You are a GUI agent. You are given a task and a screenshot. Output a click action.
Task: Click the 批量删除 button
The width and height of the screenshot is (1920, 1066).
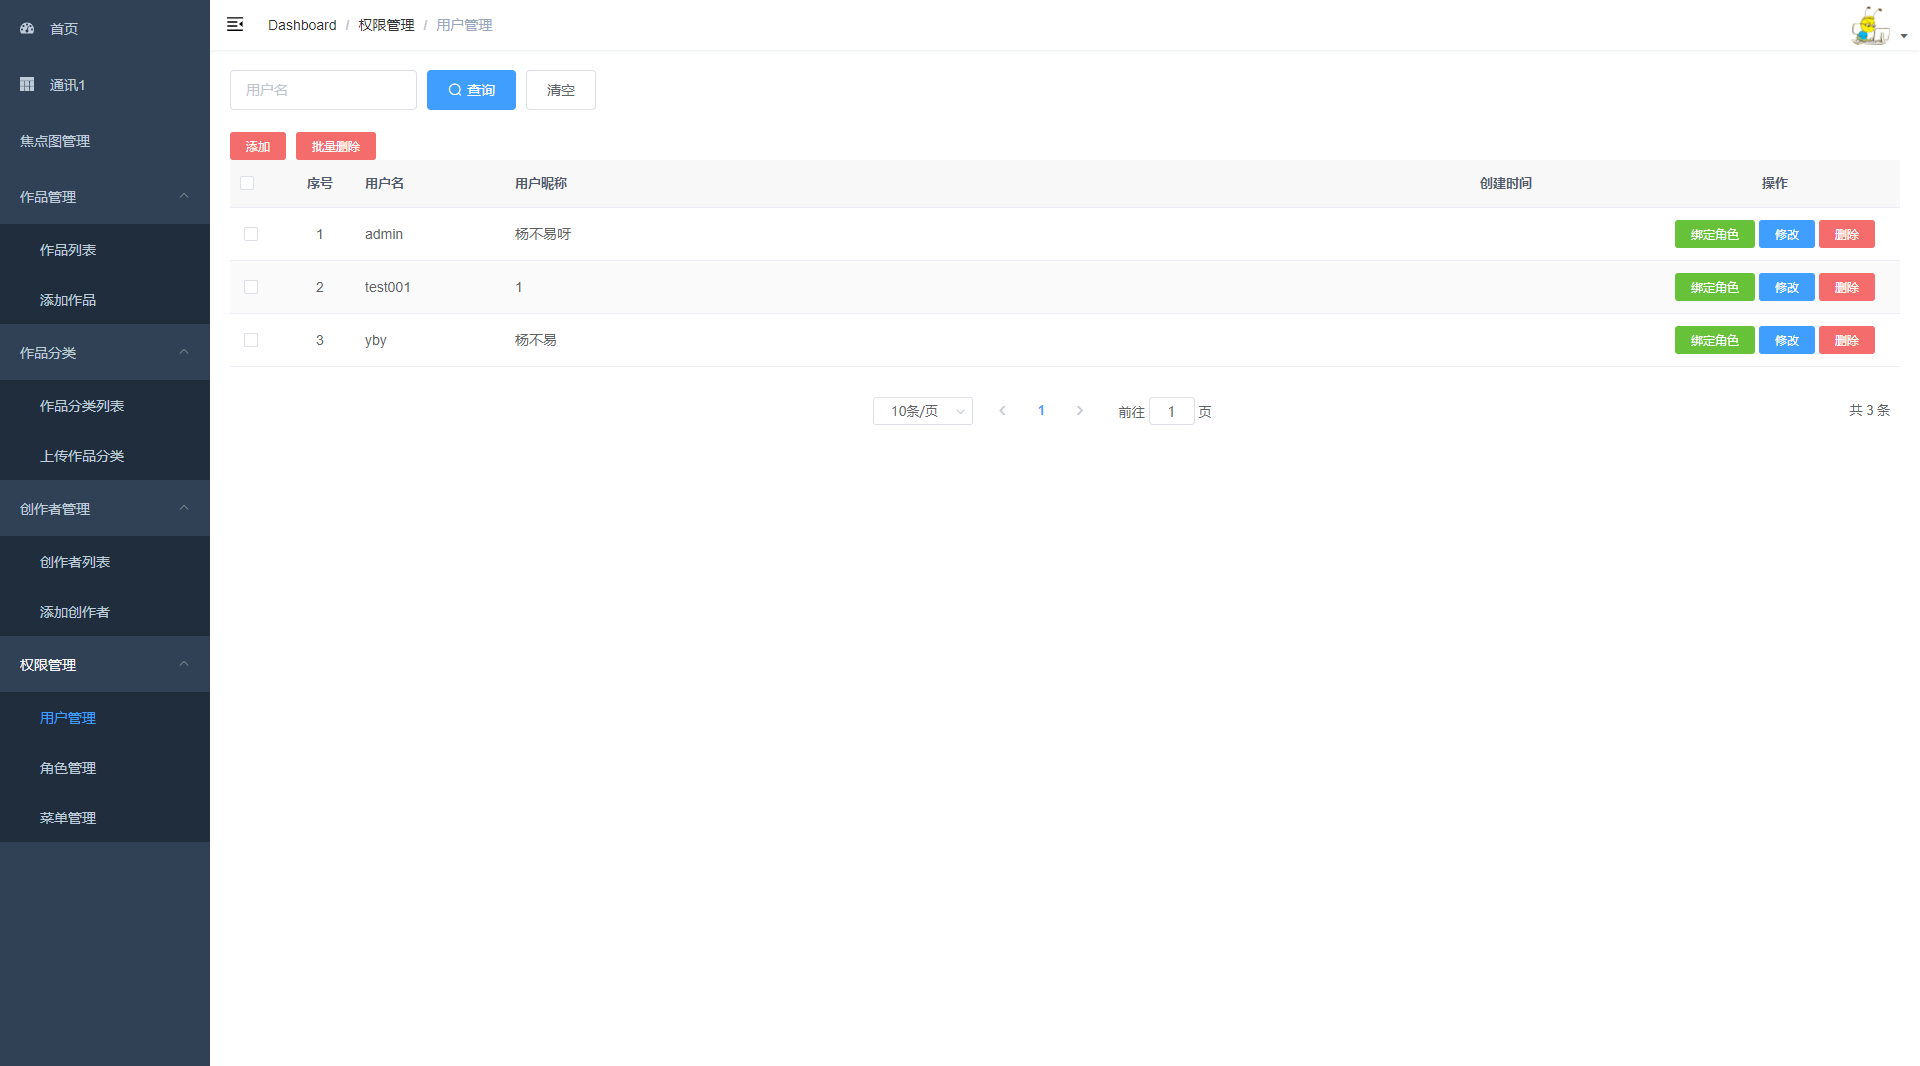click(x=336, y=146)
